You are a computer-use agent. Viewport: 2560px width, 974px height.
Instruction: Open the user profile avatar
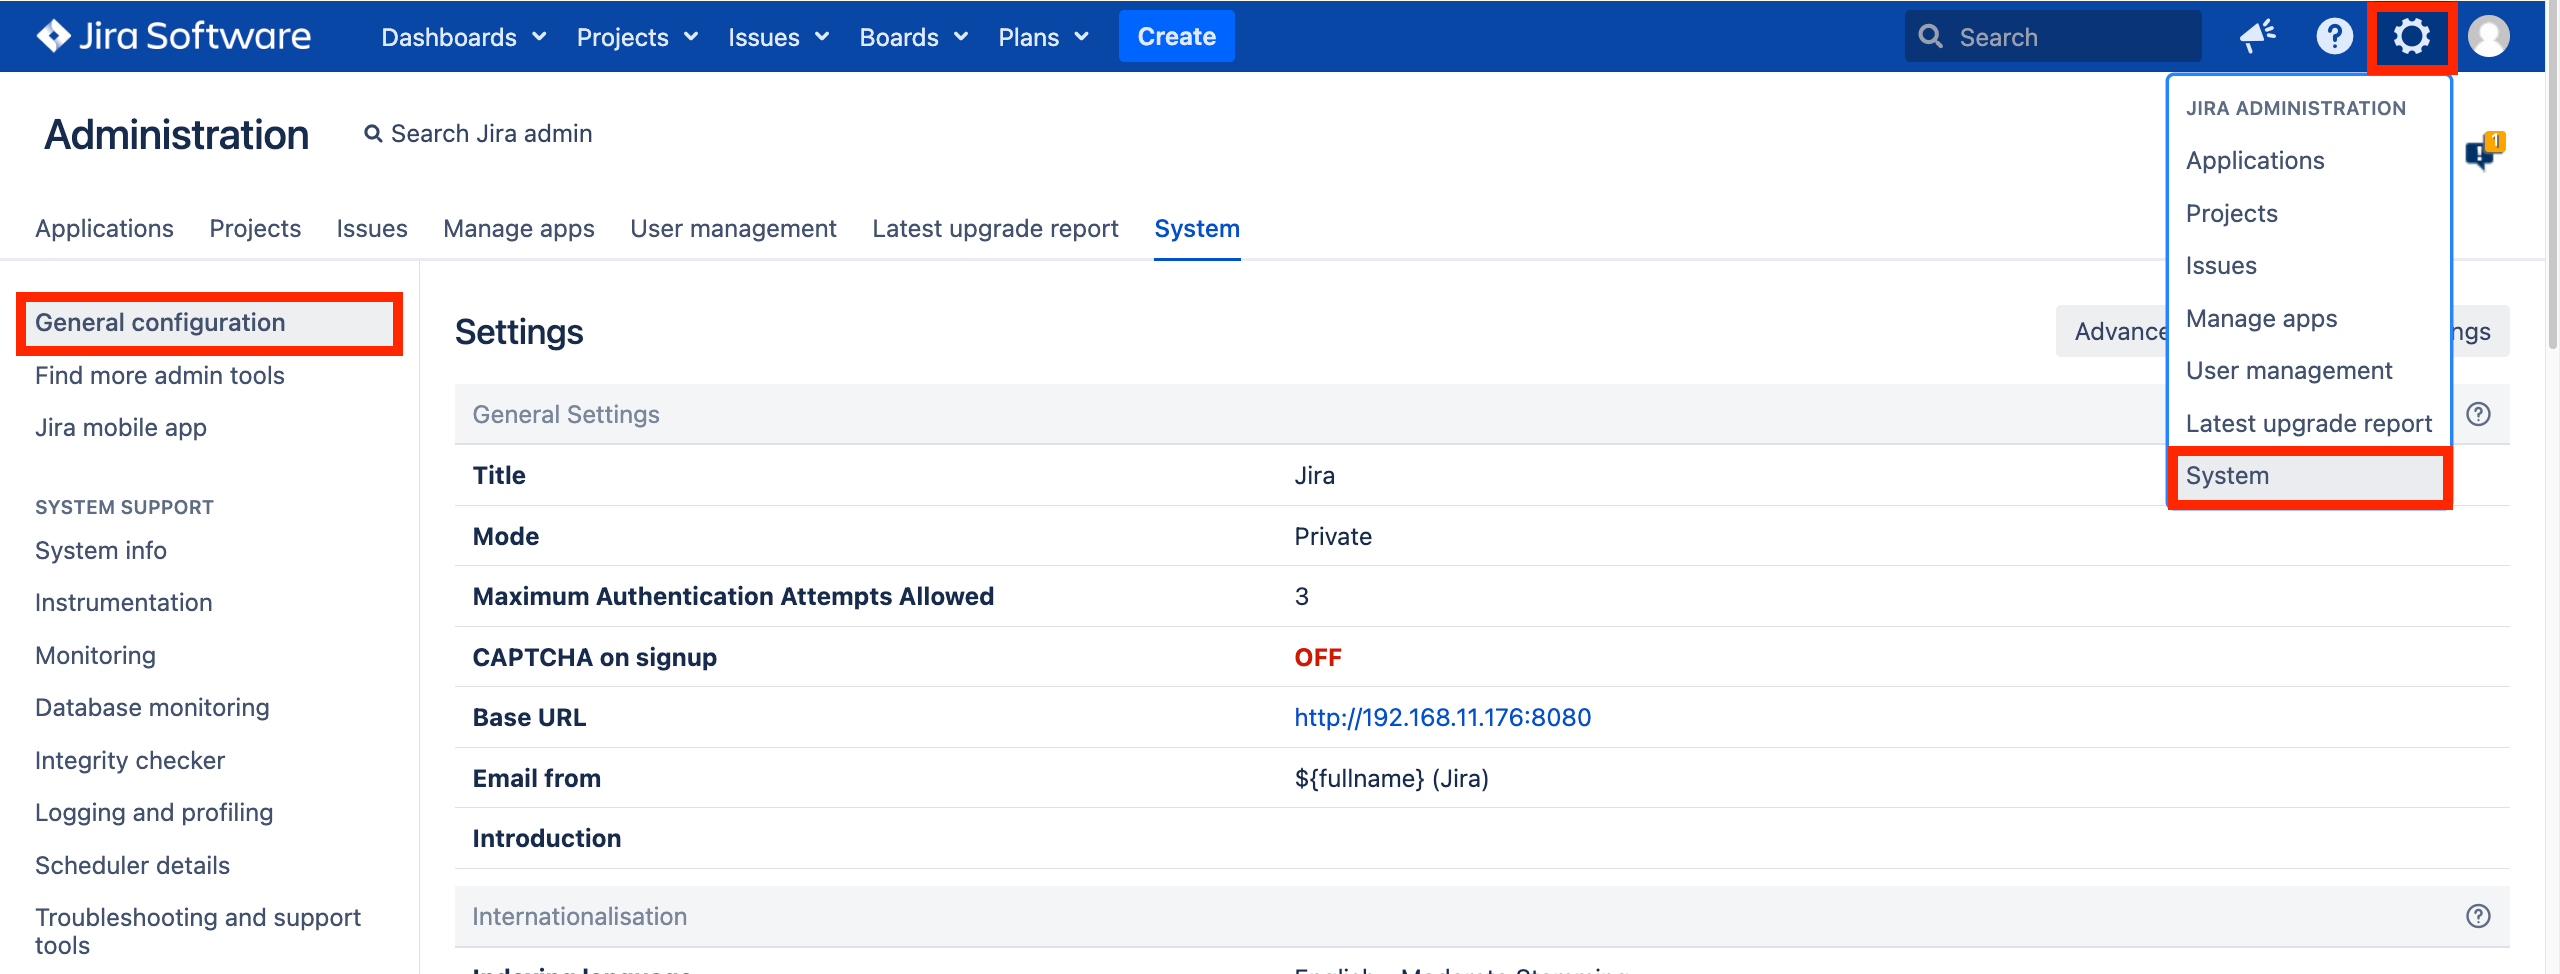[x=2488, y=36]
